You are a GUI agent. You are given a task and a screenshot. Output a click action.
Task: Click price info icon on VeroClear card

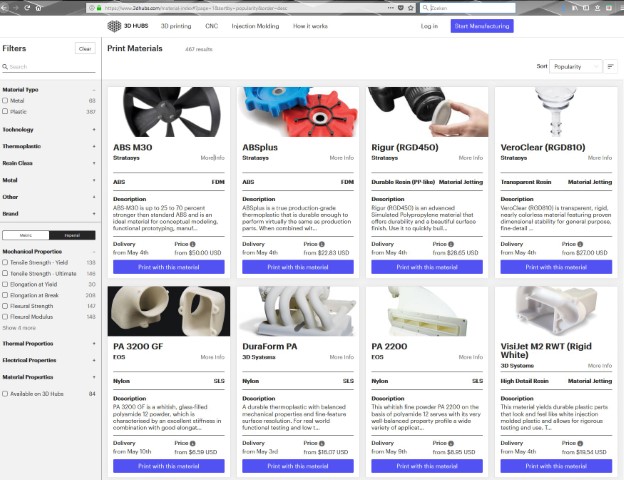point(581,243)
